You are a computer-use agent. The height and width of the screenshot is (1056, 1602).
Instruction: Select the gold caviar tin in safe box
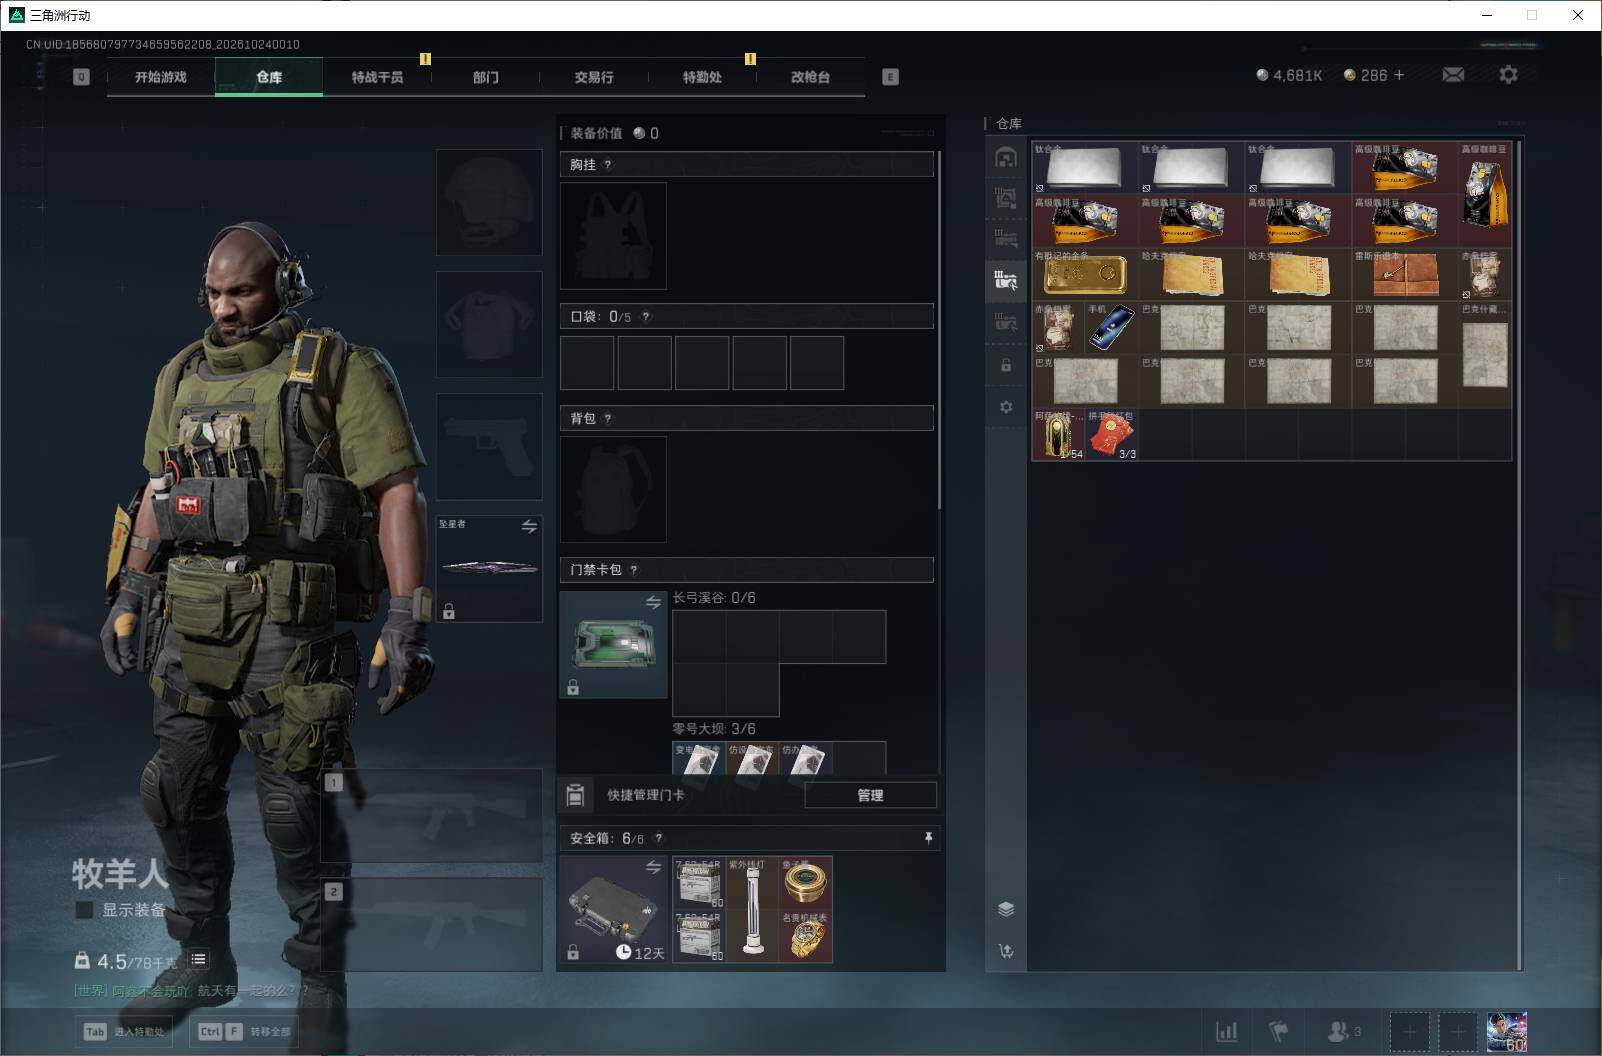click(806, 883)
